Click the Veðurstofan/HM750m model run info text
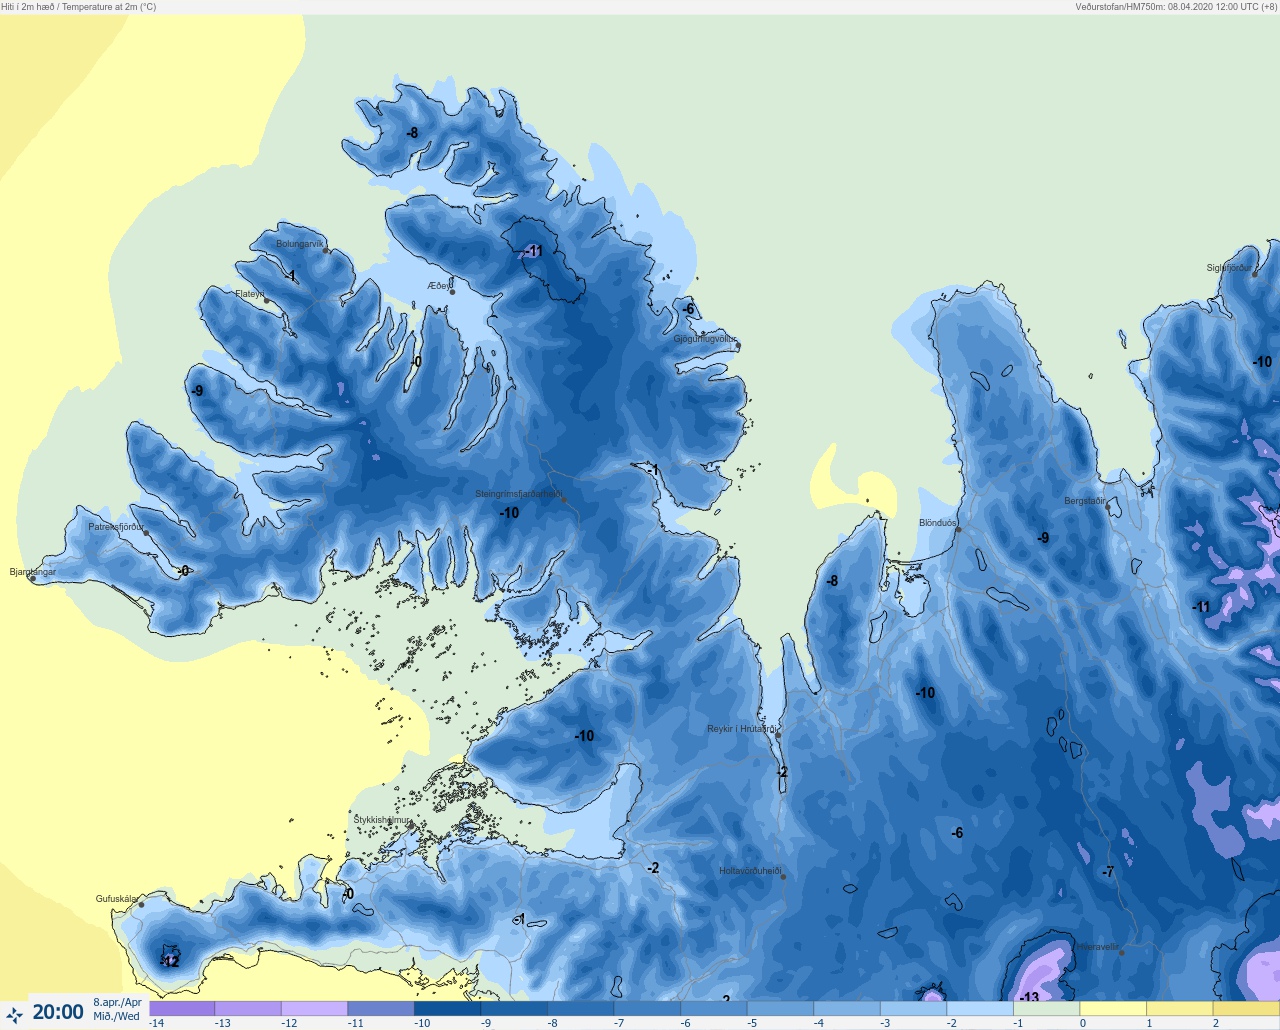1280x1030 pixels. [1176, 7]
